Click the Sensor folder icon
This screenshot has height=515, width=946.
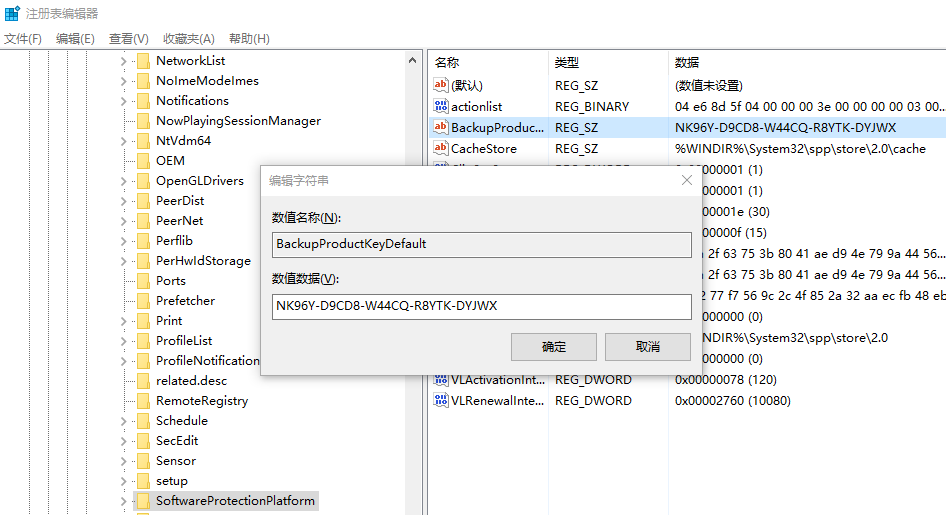143,461
